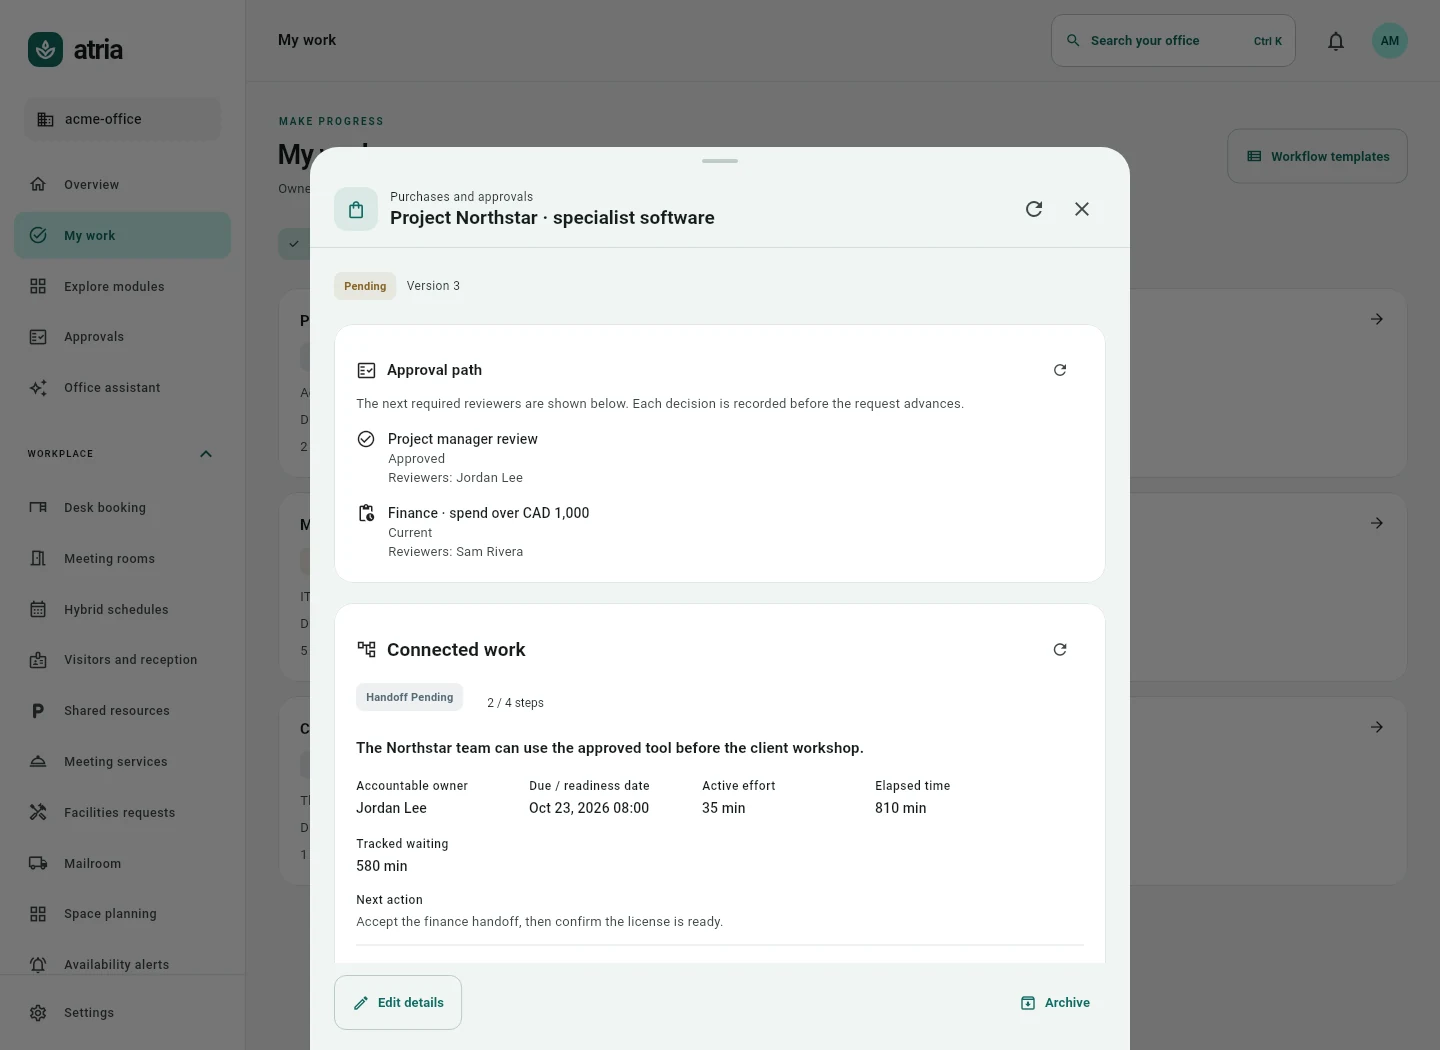Click the Version 3 label
1440x1050 pixels.
point(433,286)
